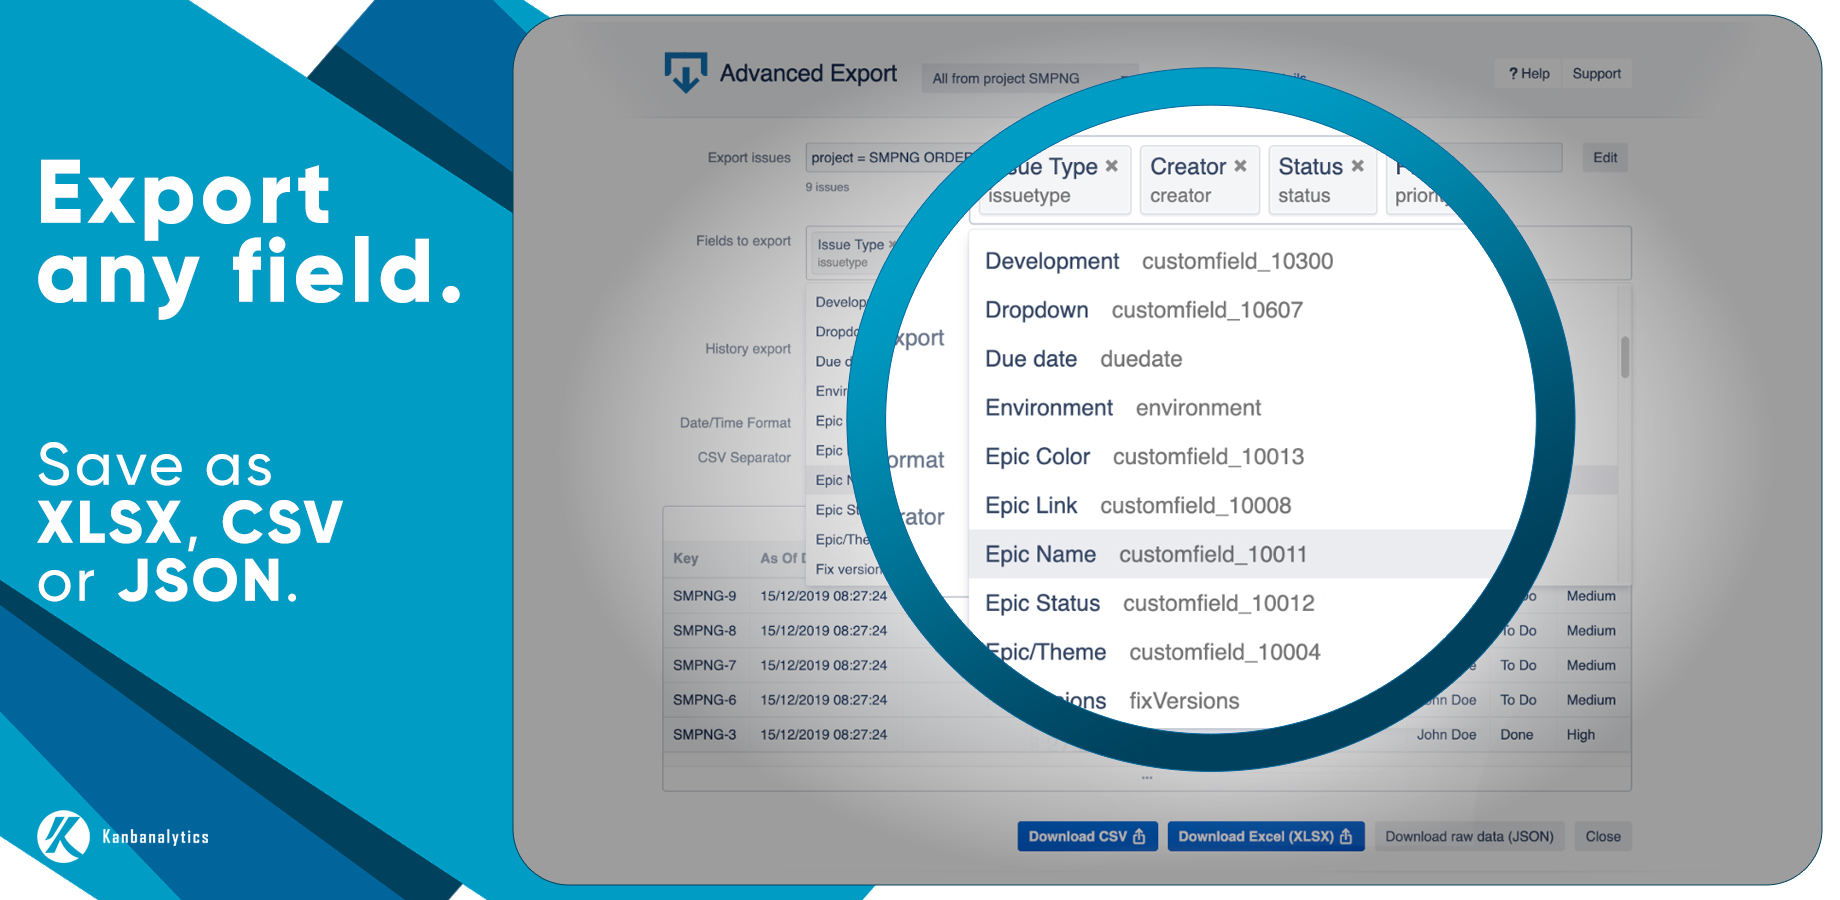Click the export icon on Download CSV button
The image size is (1840, 900).
point(1141,836)
